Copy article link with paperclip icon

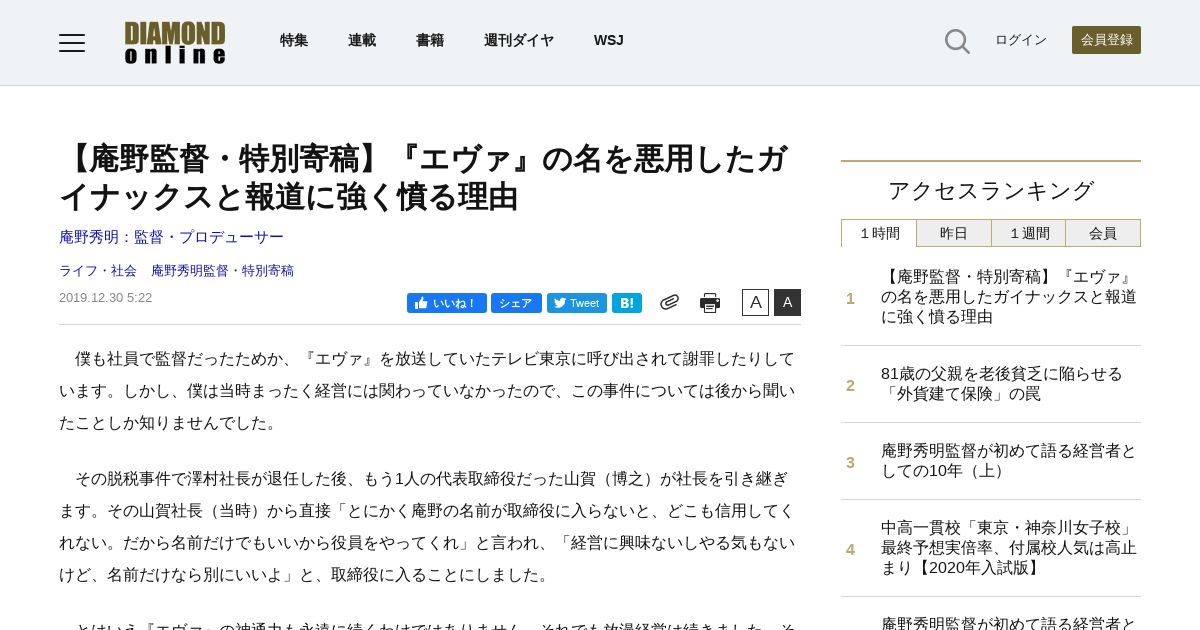669,302
